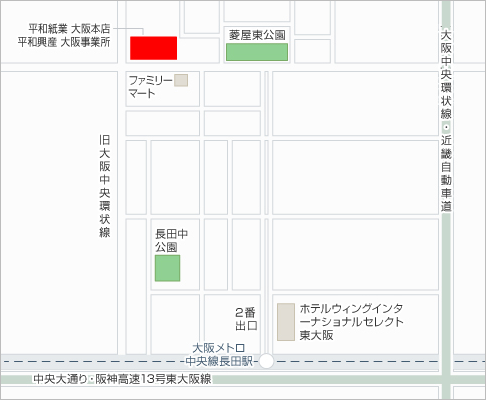Click the white Nagata station circle marker
Screen dimensions: 486x400
266,361
